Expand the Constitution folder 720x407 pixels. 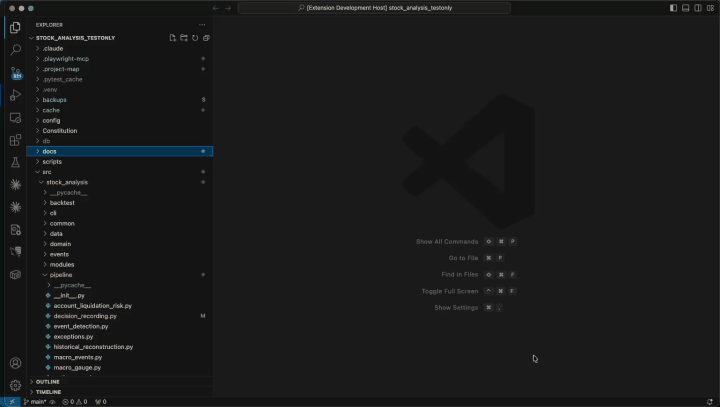click(119, 130)
